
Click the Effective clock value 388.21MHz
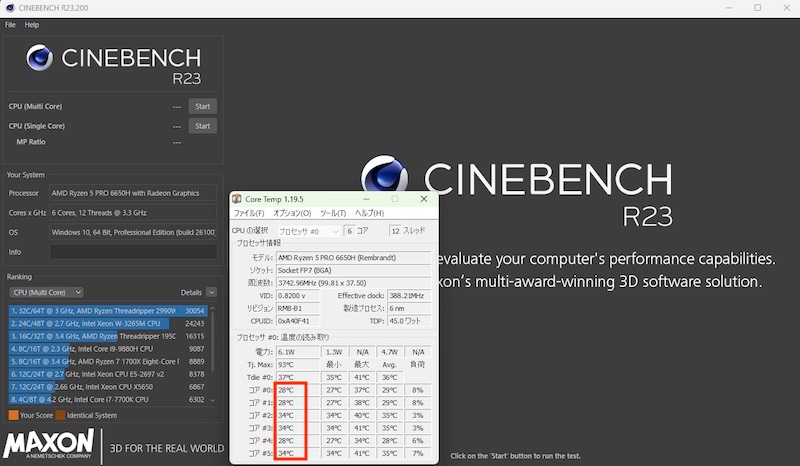(x=409, y=296)
